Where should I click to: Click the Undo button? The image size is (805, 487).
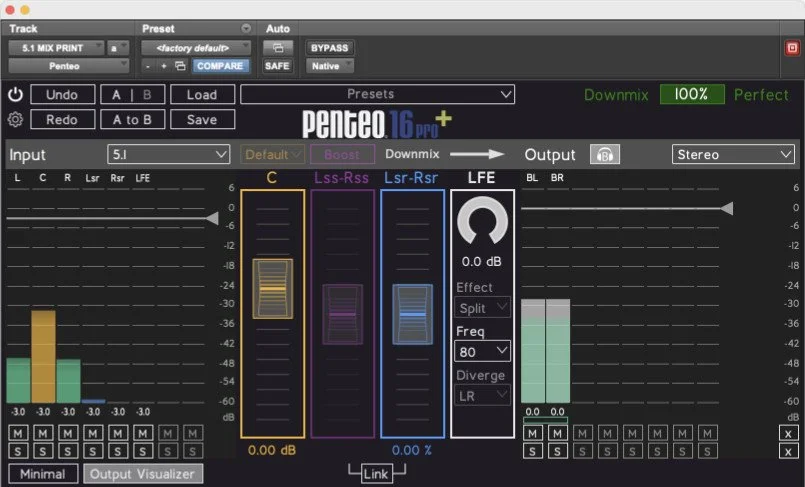(63, 95)
